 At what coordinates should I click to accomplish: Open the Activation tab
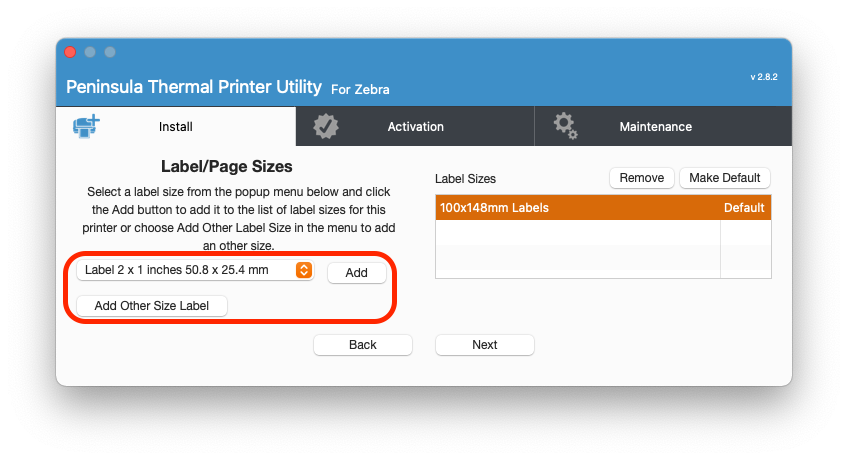(415, 126)
